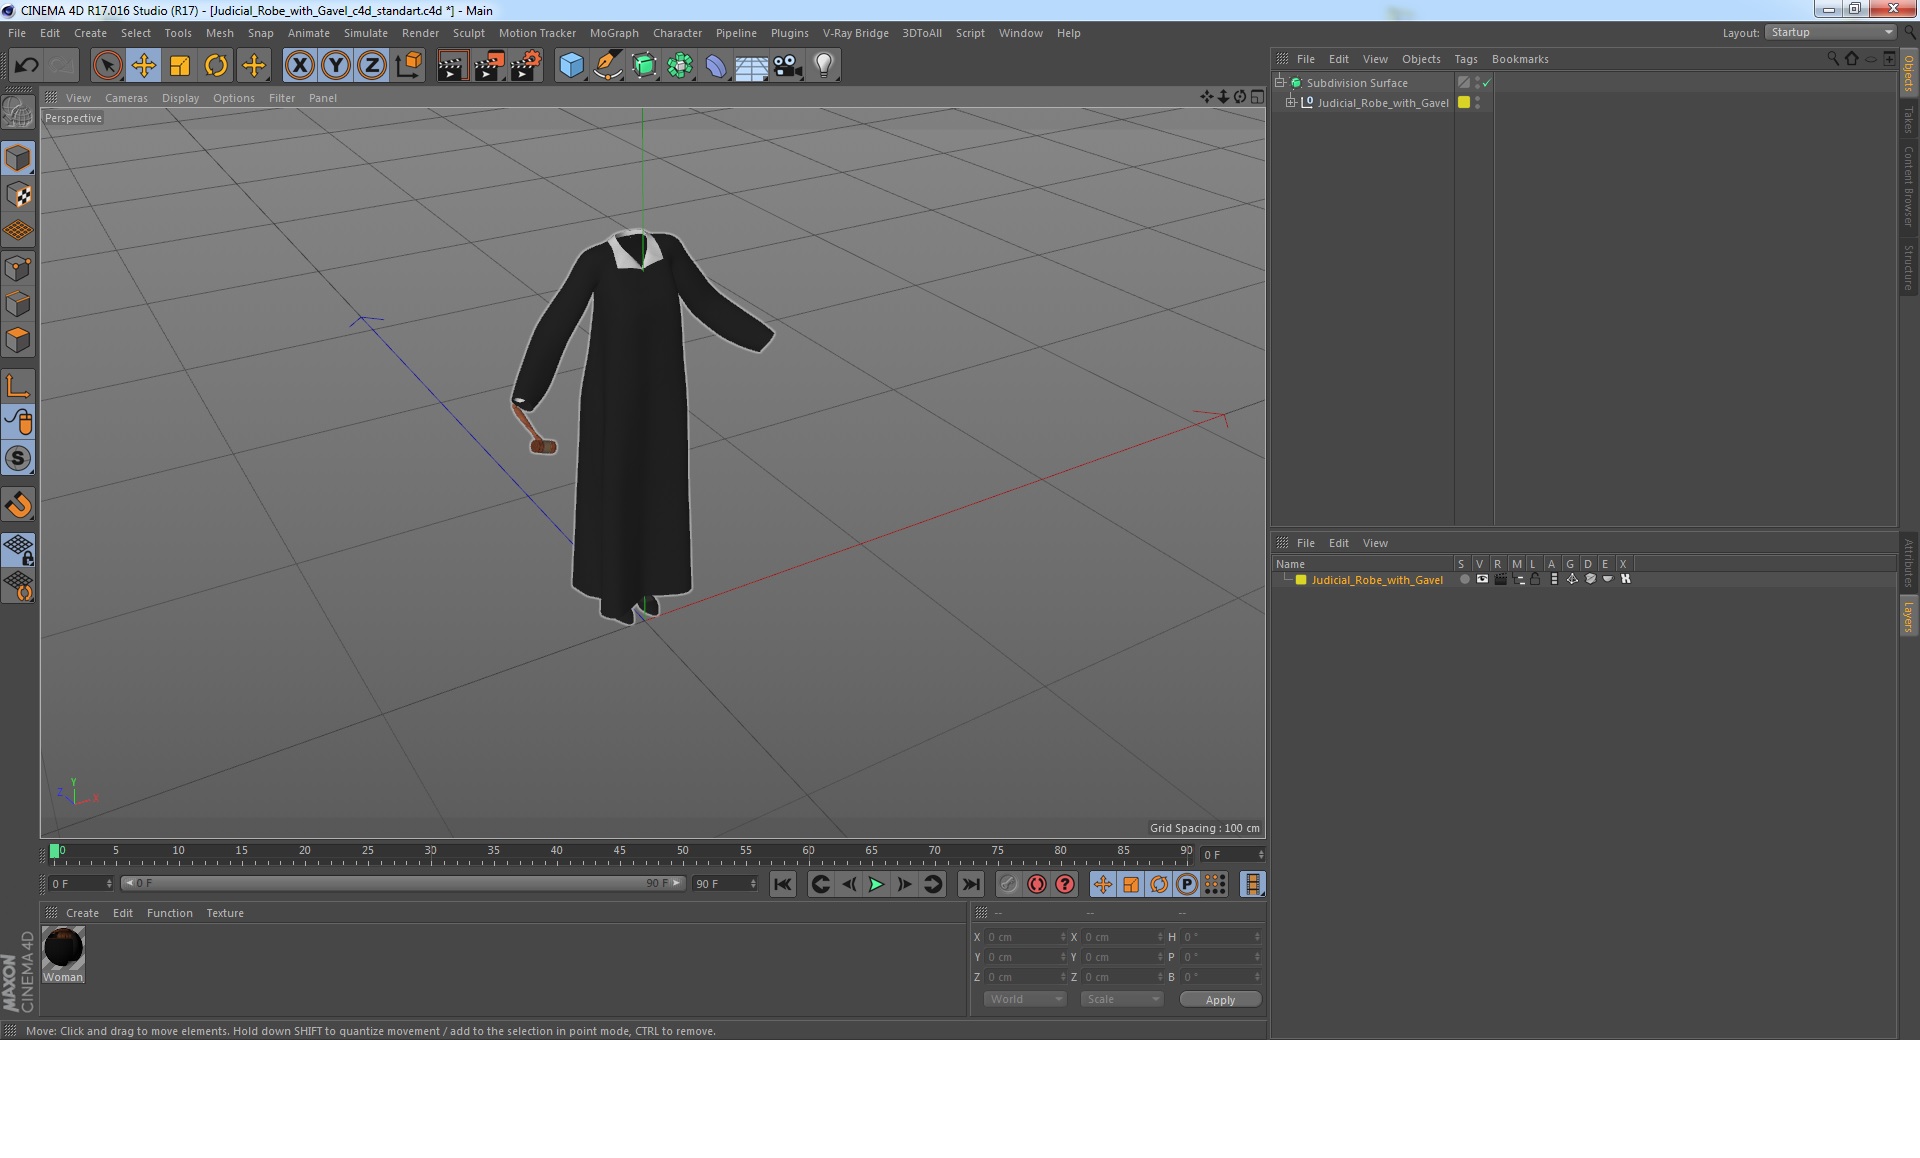Add a Cube primitive object
The width and height of the screenshot is (1920, 1158).
point(571,66)
